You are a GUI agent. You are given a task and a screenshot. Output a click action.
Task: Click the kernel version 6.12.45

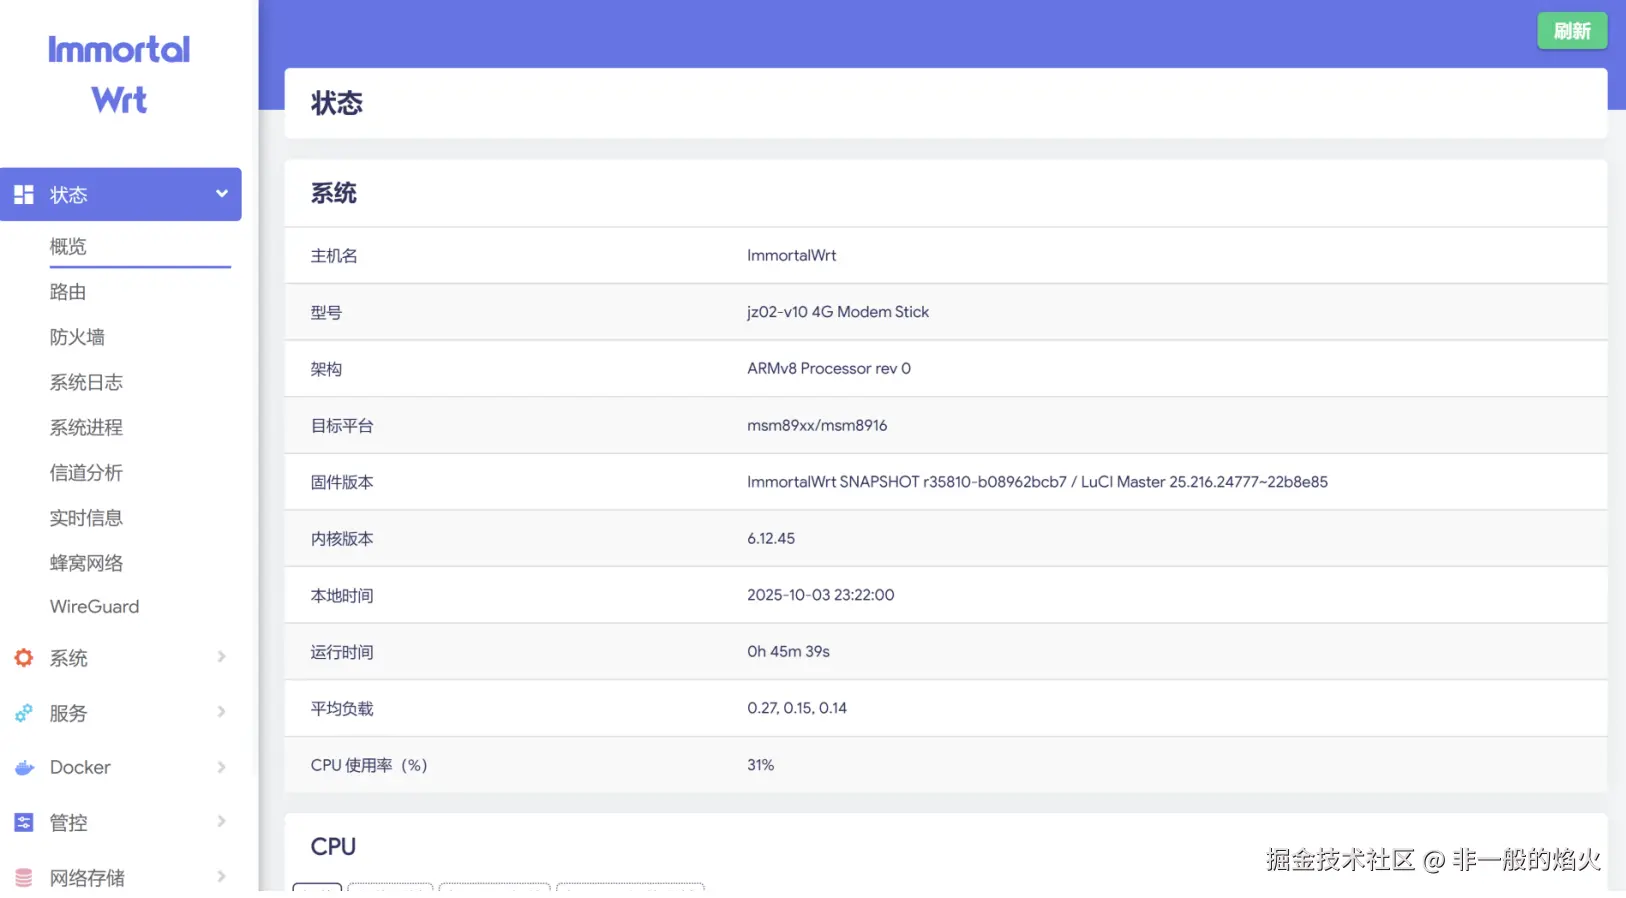coord(771,539)
